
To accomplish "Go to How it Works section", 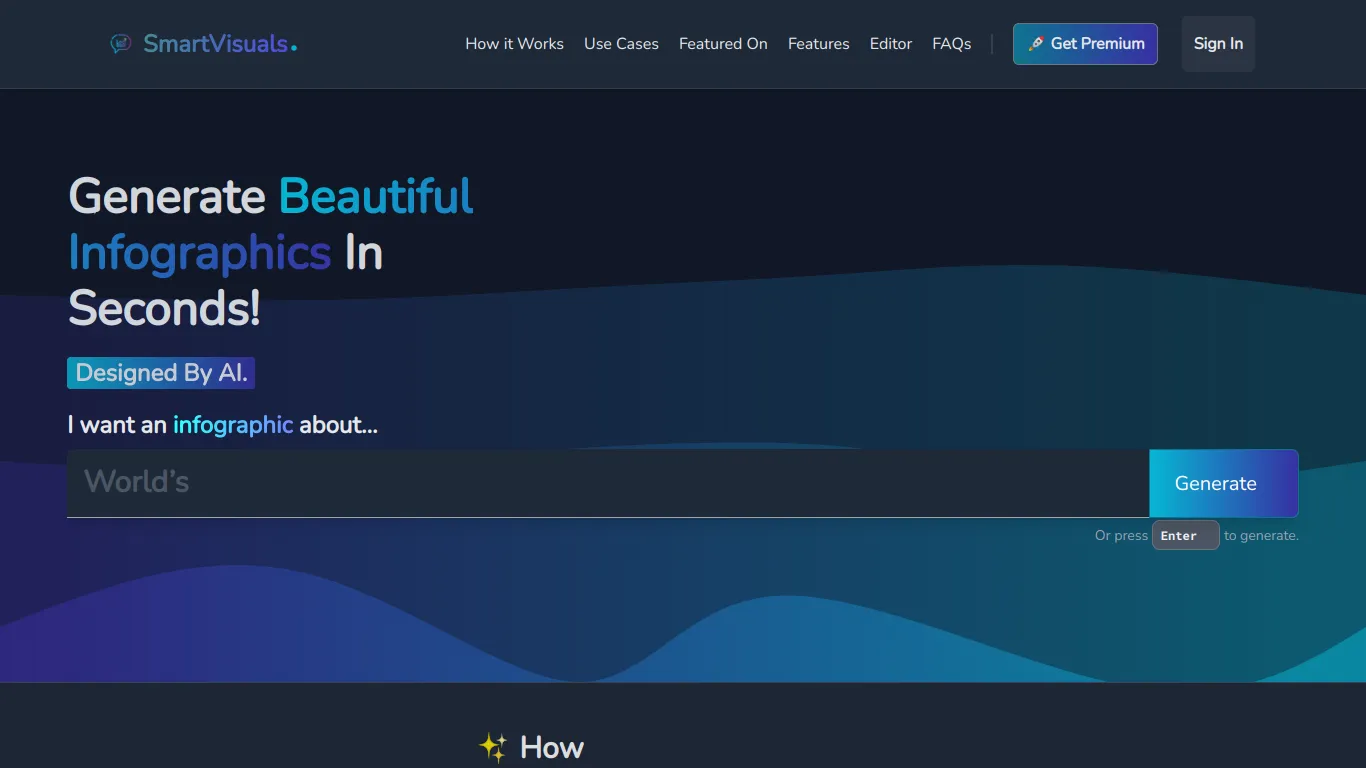I will click(x=514, y=44).
